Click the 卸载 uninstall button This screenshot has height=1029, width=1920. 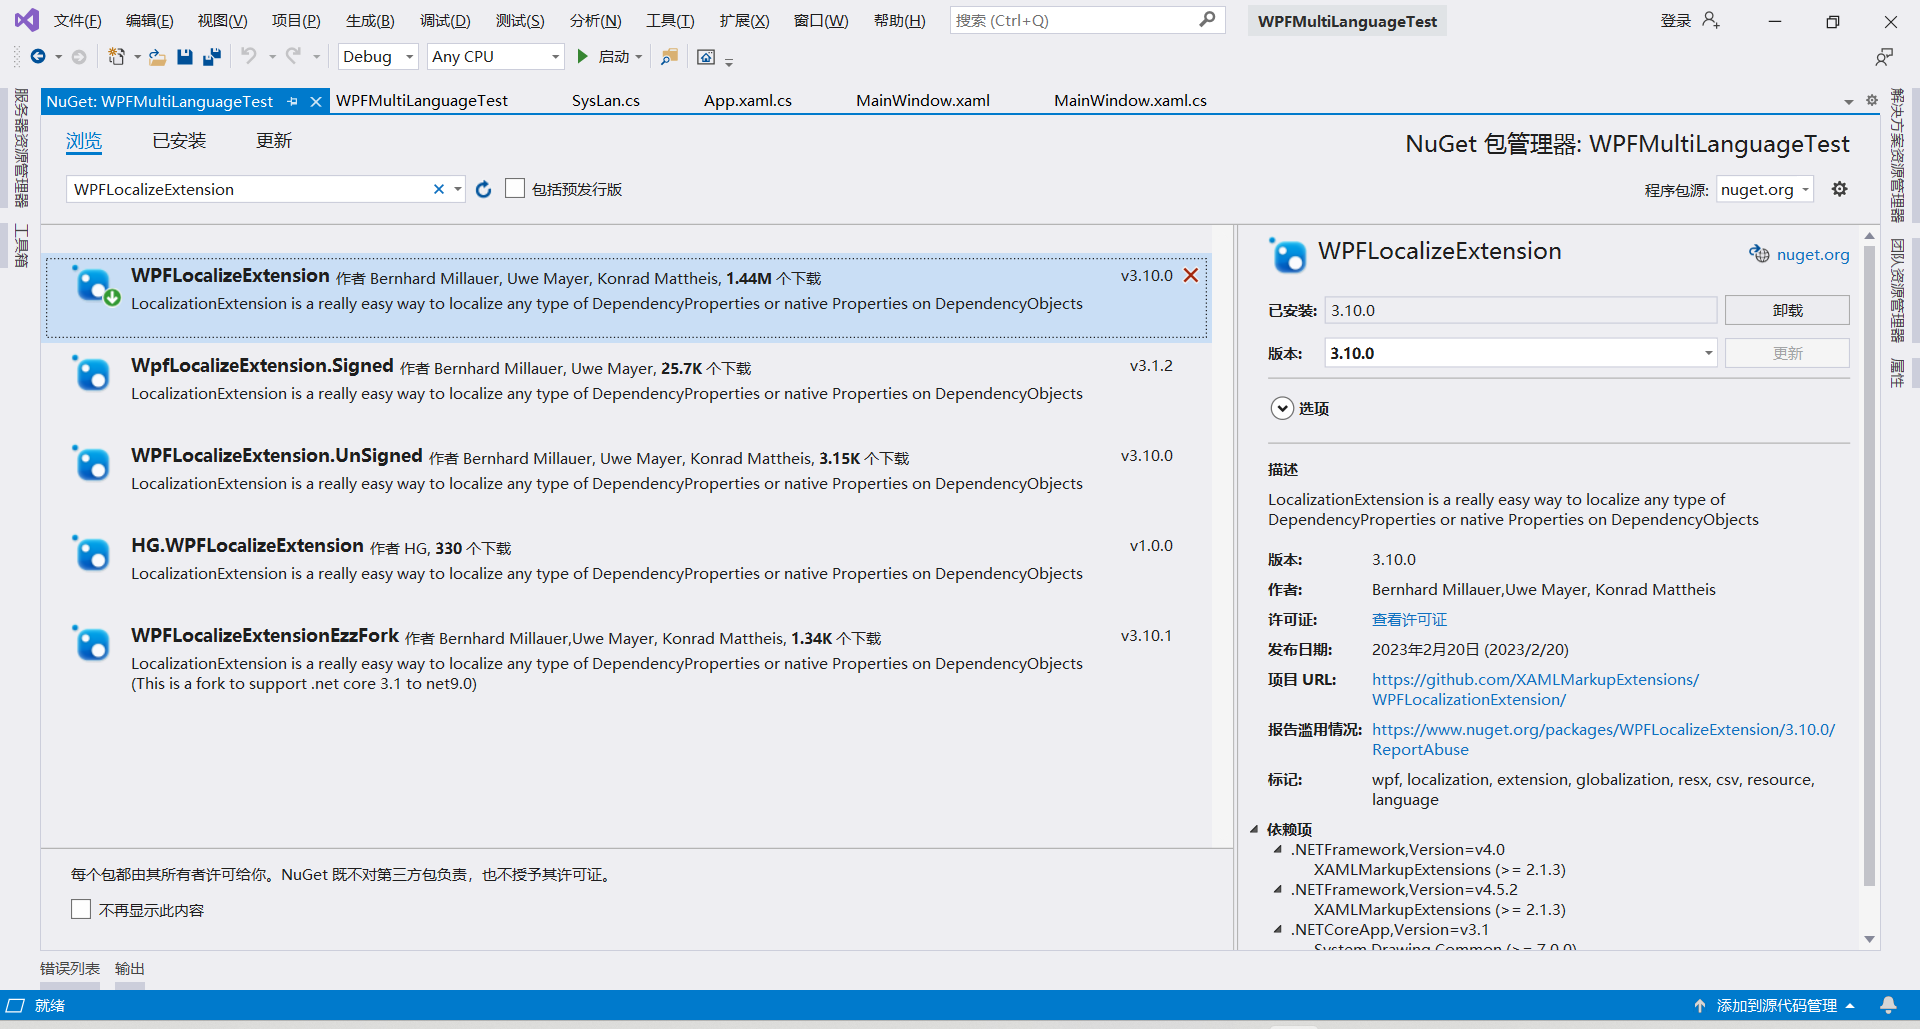coord(1787,310)
